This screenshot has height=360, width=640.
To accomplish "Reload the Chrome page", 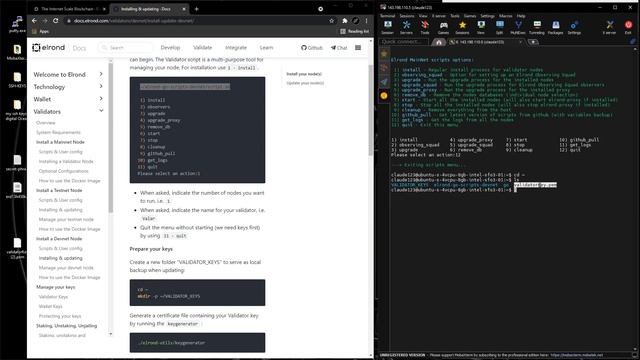I will point(56,21).
